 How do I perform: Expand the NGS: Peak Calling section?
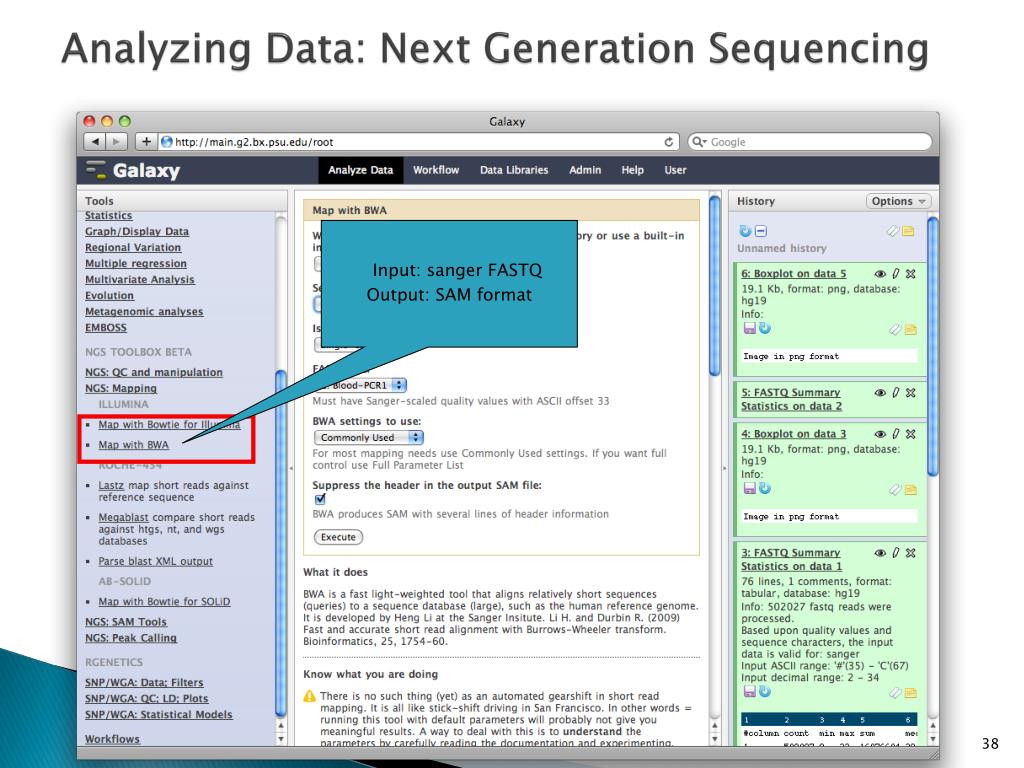tap(131, 638)
